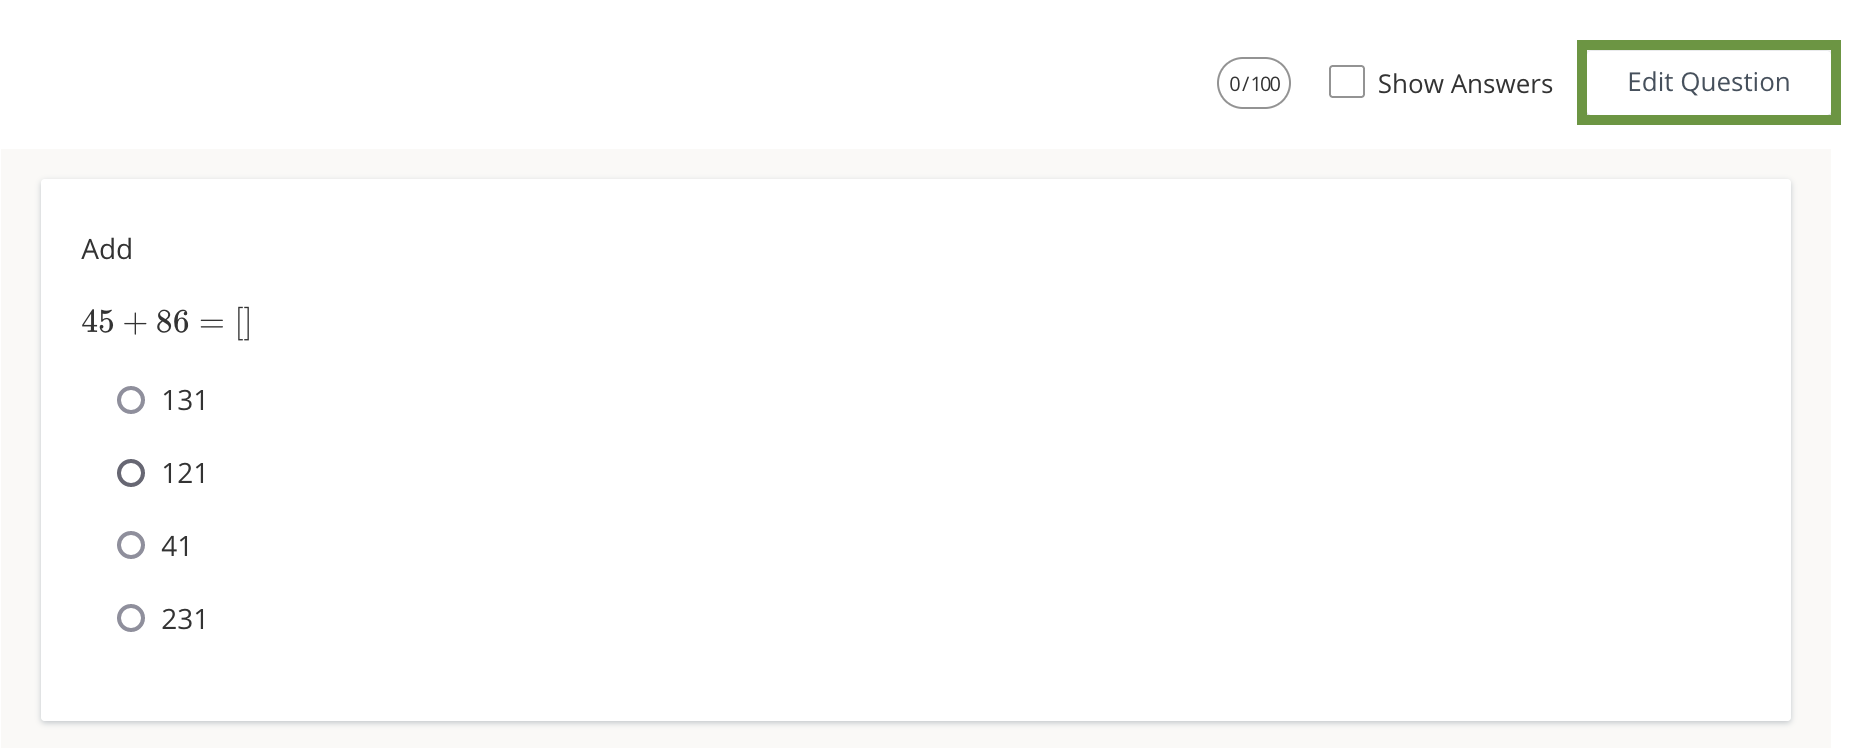Click the answer text 231
Viewport: 1854px width, 748px height.
tap(184, 620)
